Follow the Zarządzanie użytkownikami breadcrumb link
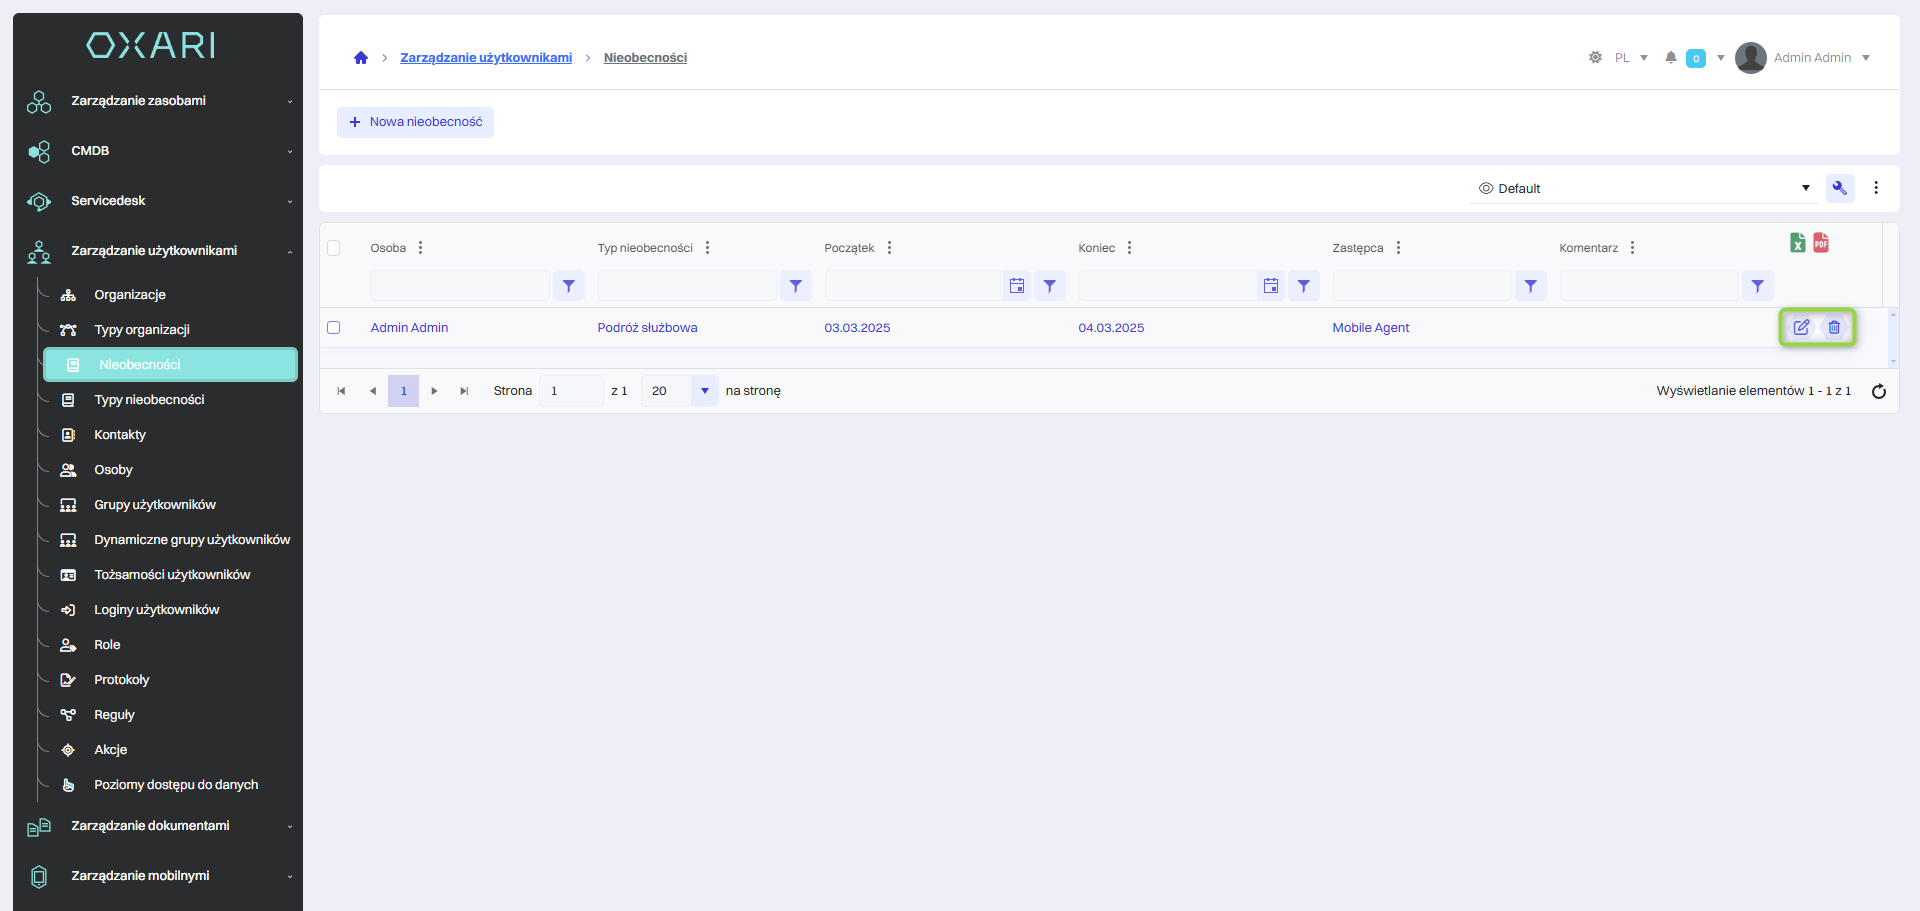 point(486,58)
